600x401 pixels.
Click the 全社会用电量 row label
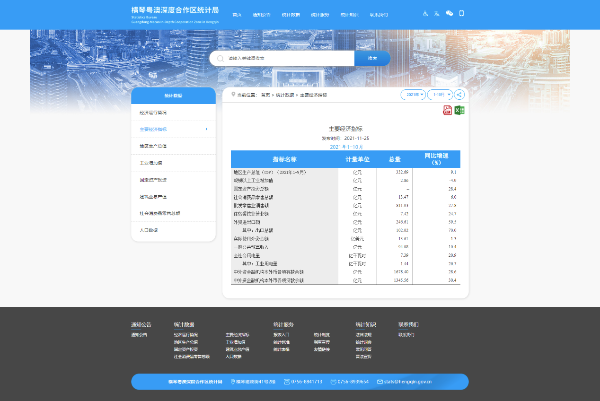pyautogui.click(x=247, y=256)
